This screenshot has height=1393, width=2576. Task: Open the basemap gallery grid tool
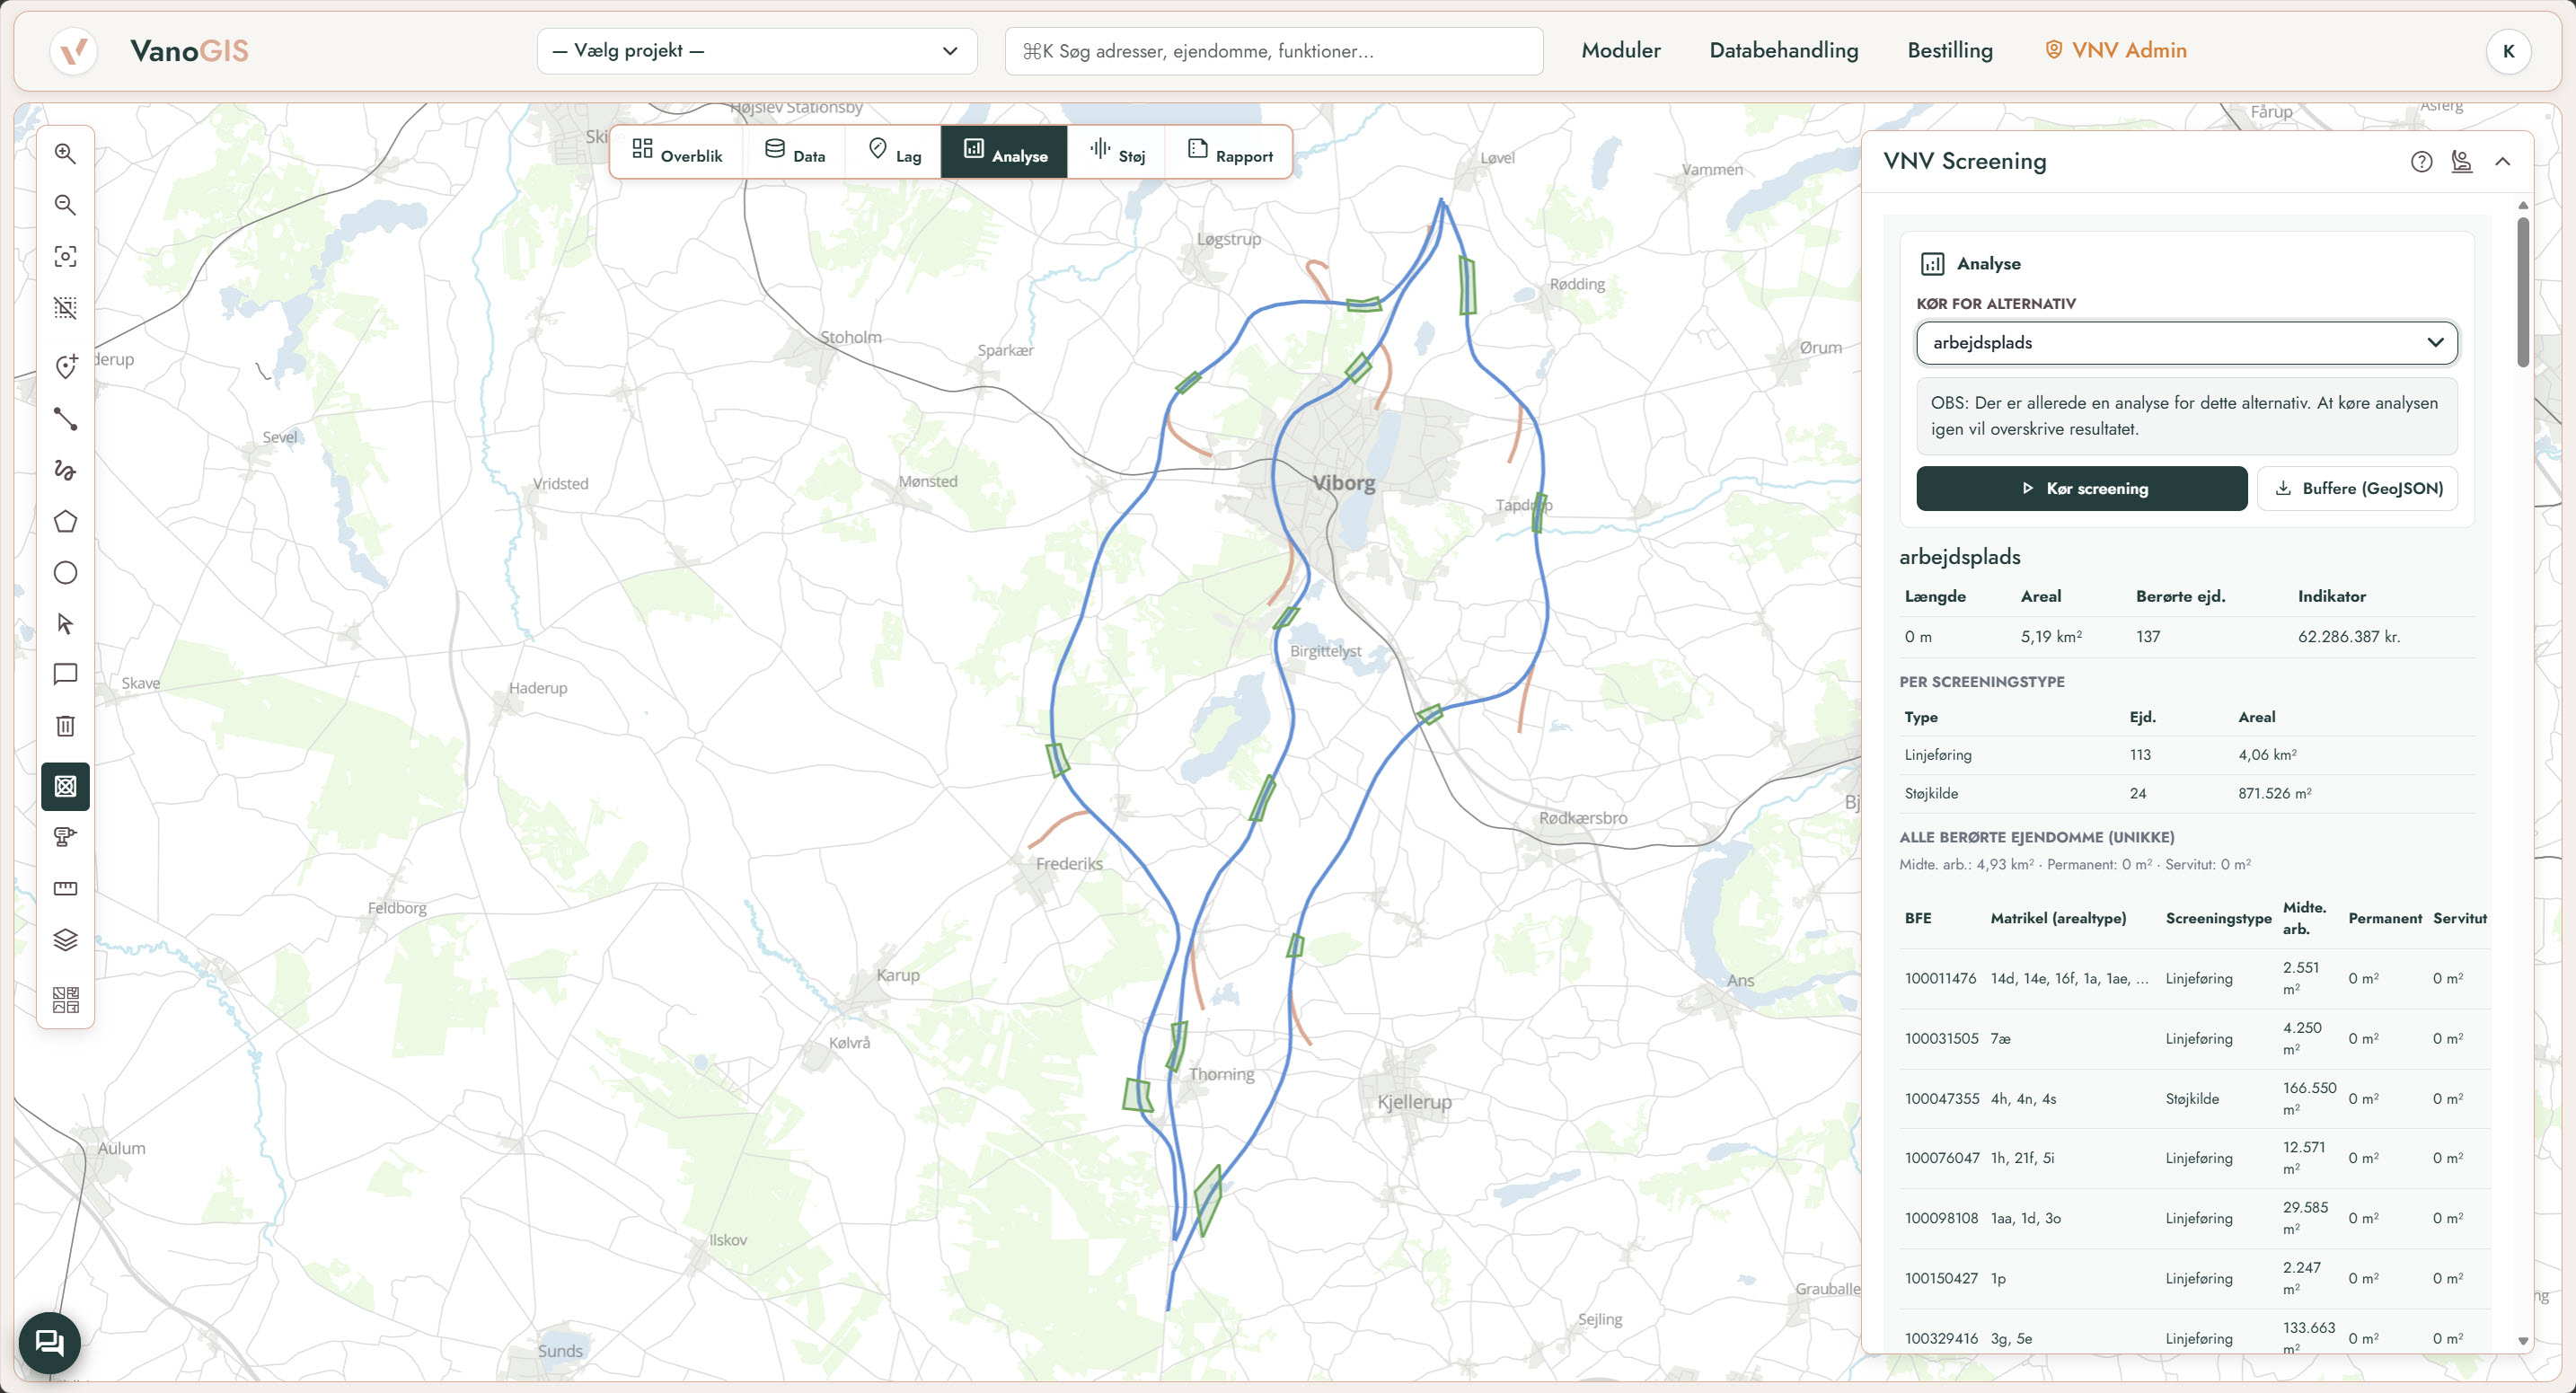65,999
